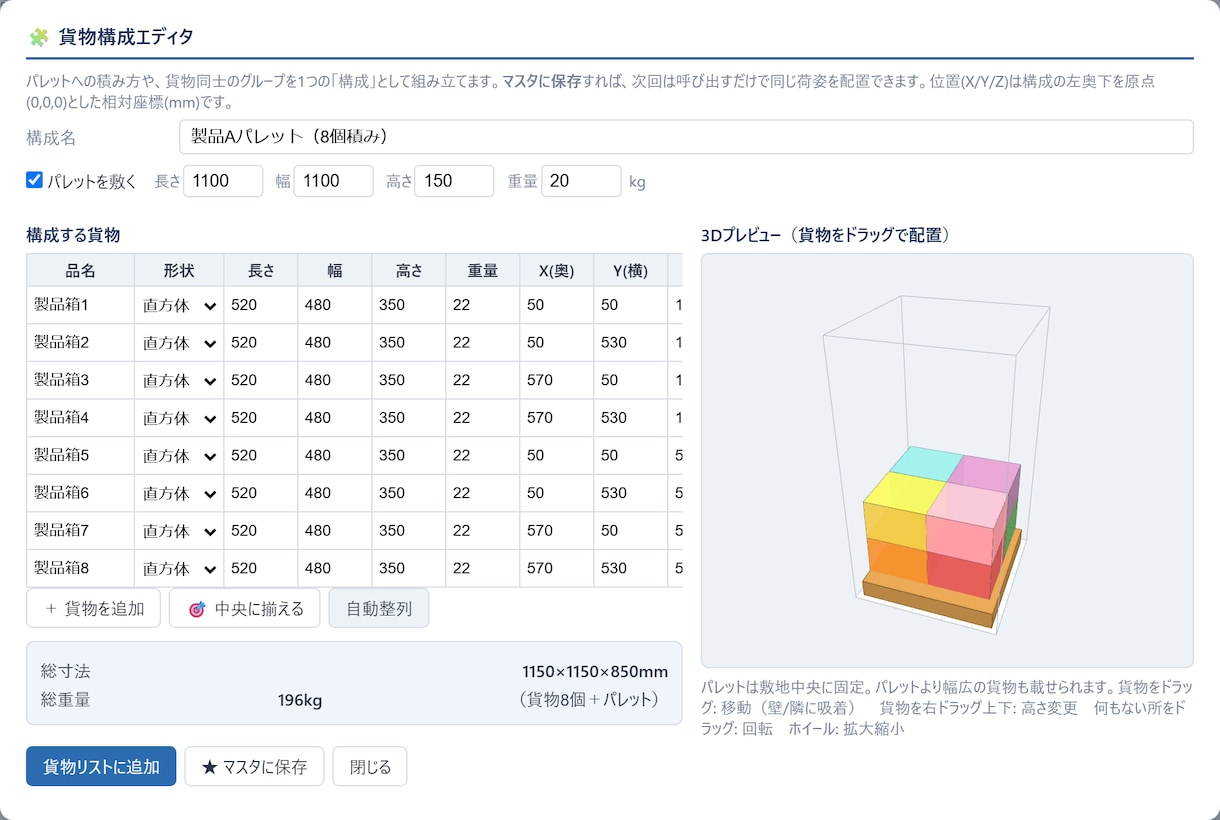Viewport: 1220px width, 820px height.
Task: Click the 品名 cell 製品箱8
Action: tap(80, 568)
